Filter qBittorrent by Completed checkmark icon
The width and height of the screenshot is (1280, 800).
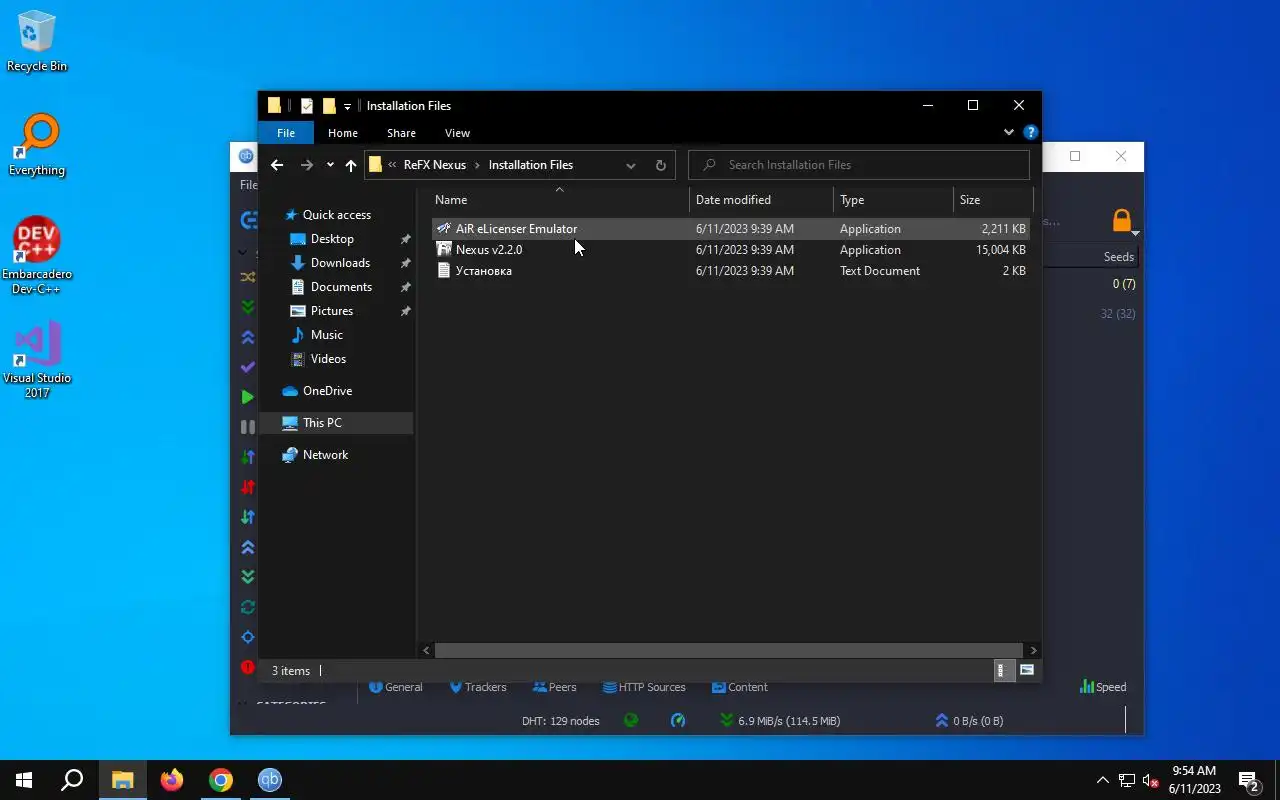click(x=247, y=367)
